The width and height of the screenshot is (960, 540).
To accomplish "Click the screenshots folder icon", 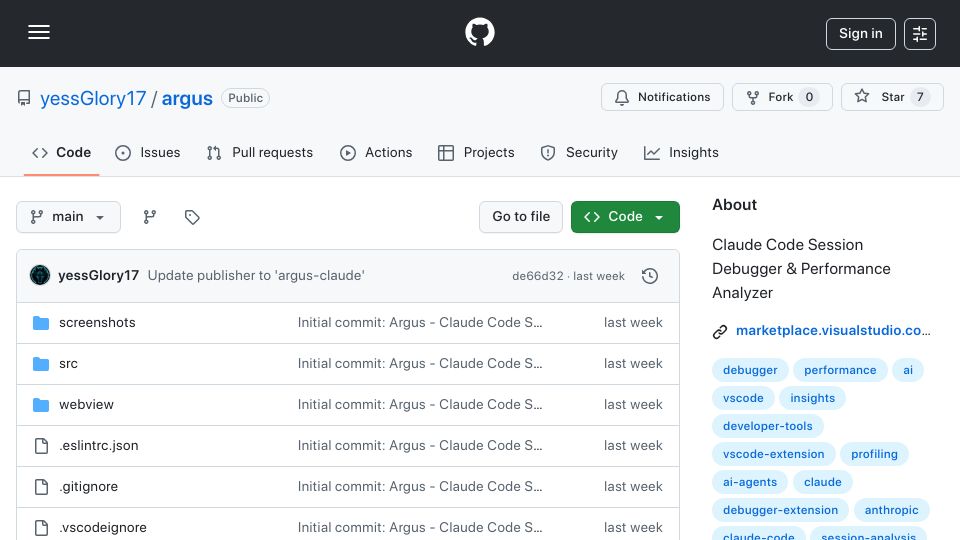I will tap(41, 323).
